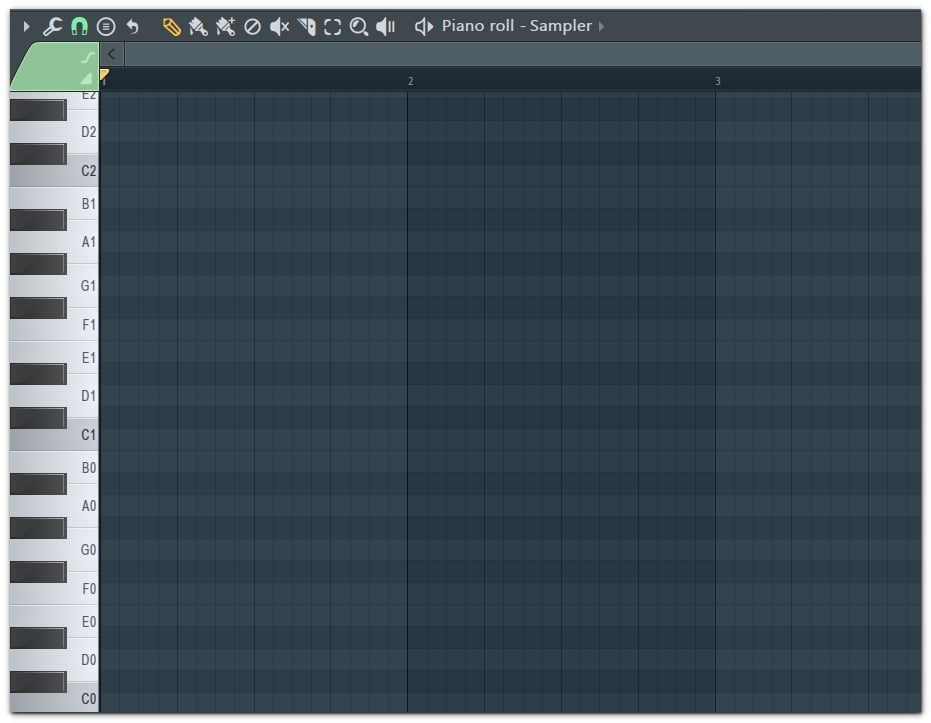Activate the Mute tool
The image size is (931, 723).
(278, 26)
